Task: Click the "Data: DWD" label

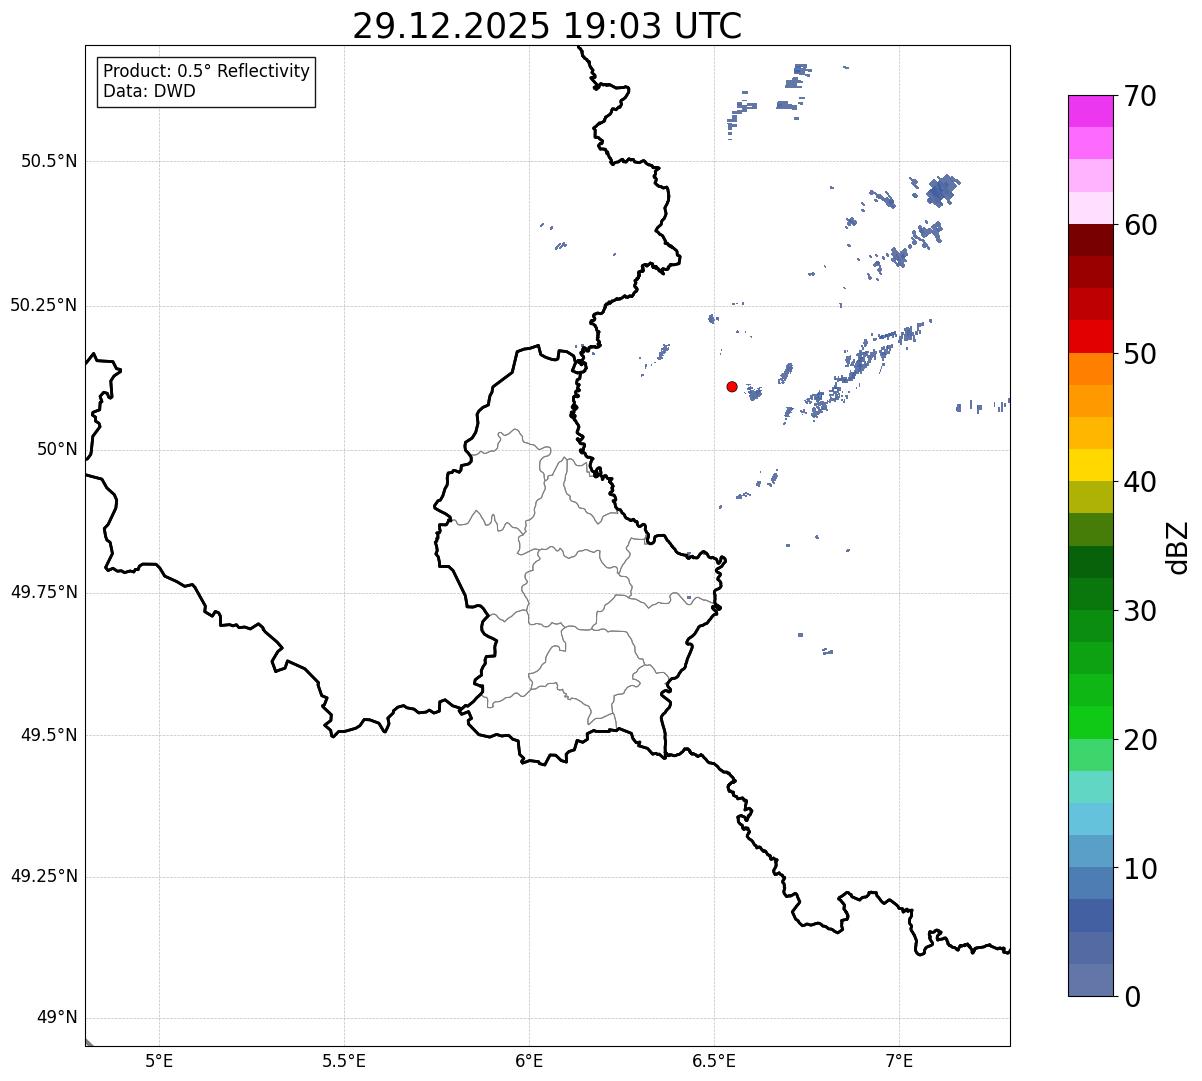Action: (150, 91)
